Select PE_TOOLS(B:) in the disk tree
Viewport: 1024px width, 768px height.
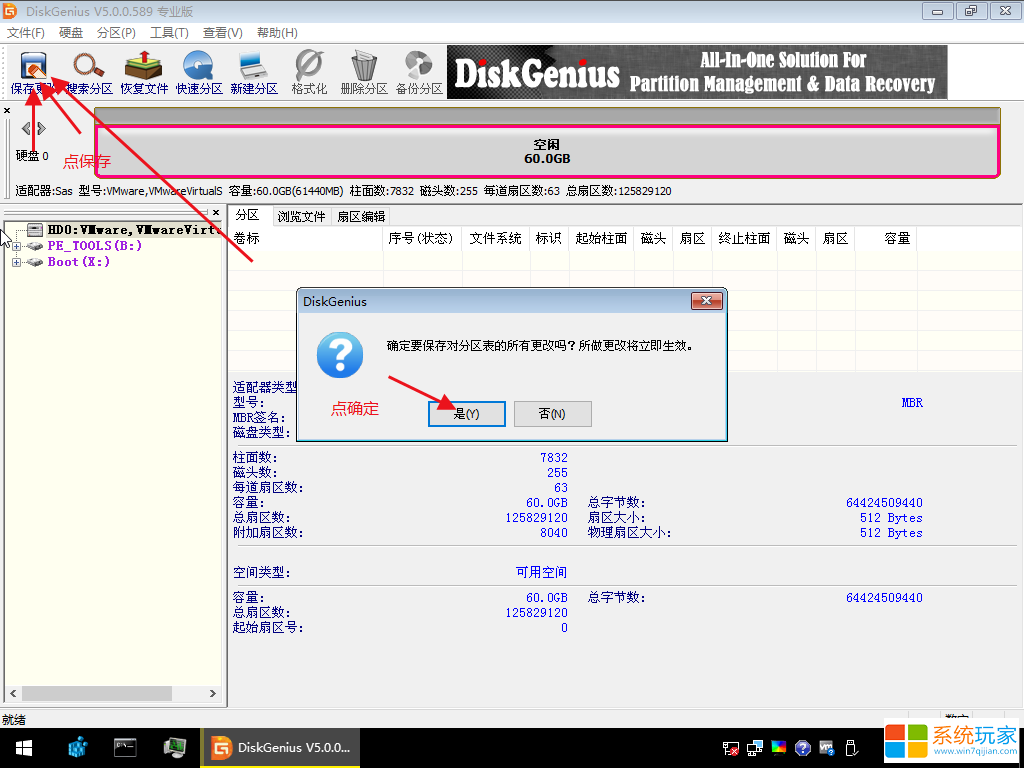pyautogui.click(x=95, y=246)
